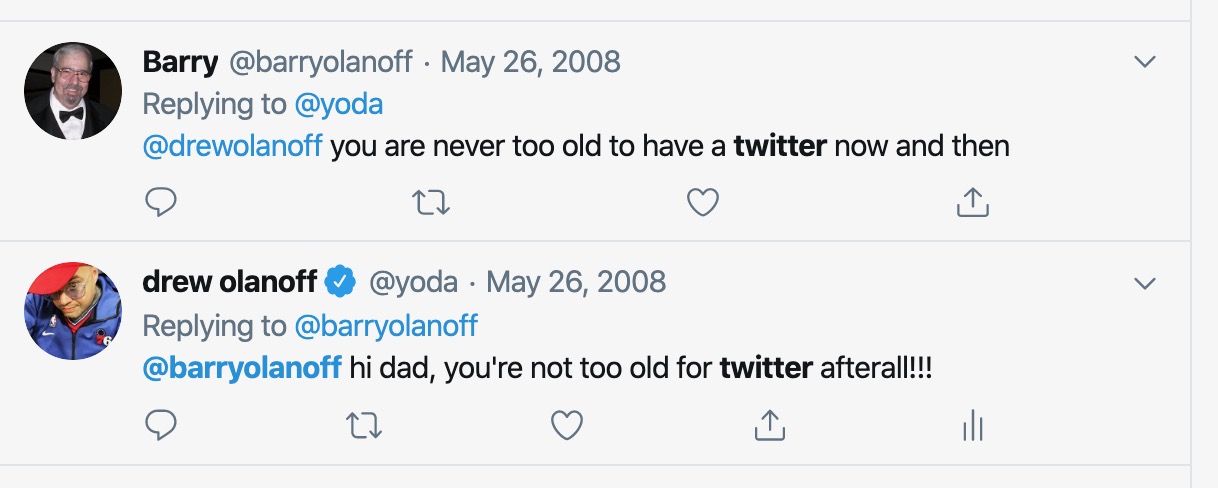The height and width of the screenshot is (488, 1218).
Task: Share drew olanoff's tweet
Action: click(x=768, y=426)
